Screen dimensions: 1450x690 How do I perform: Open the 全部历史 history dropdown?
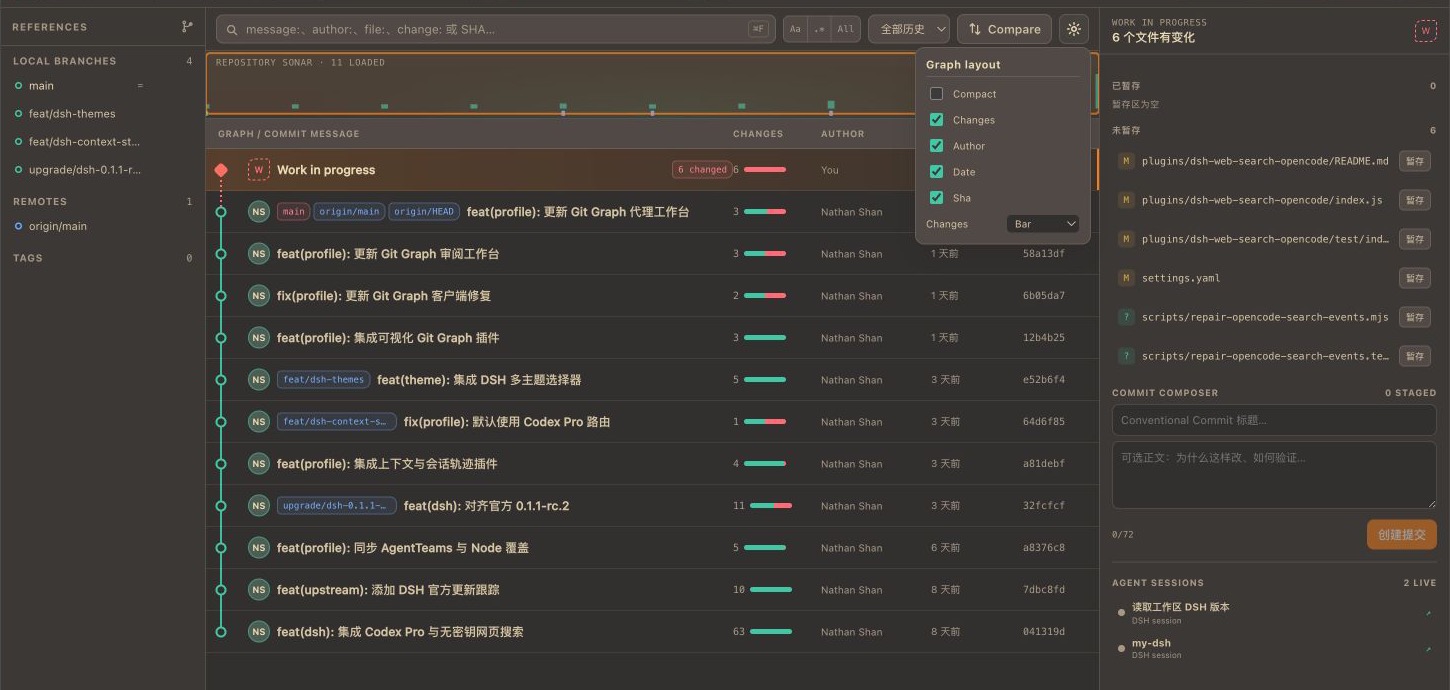point(909,29)
